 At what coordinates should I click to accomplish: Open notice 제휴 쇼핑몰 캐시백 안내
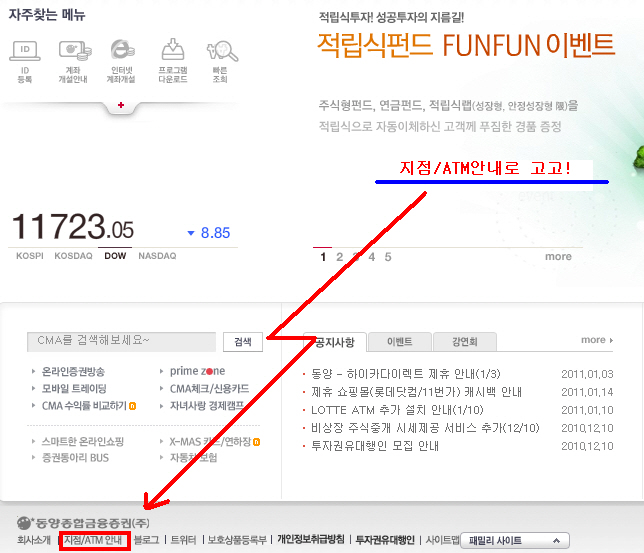pos(416,392)
